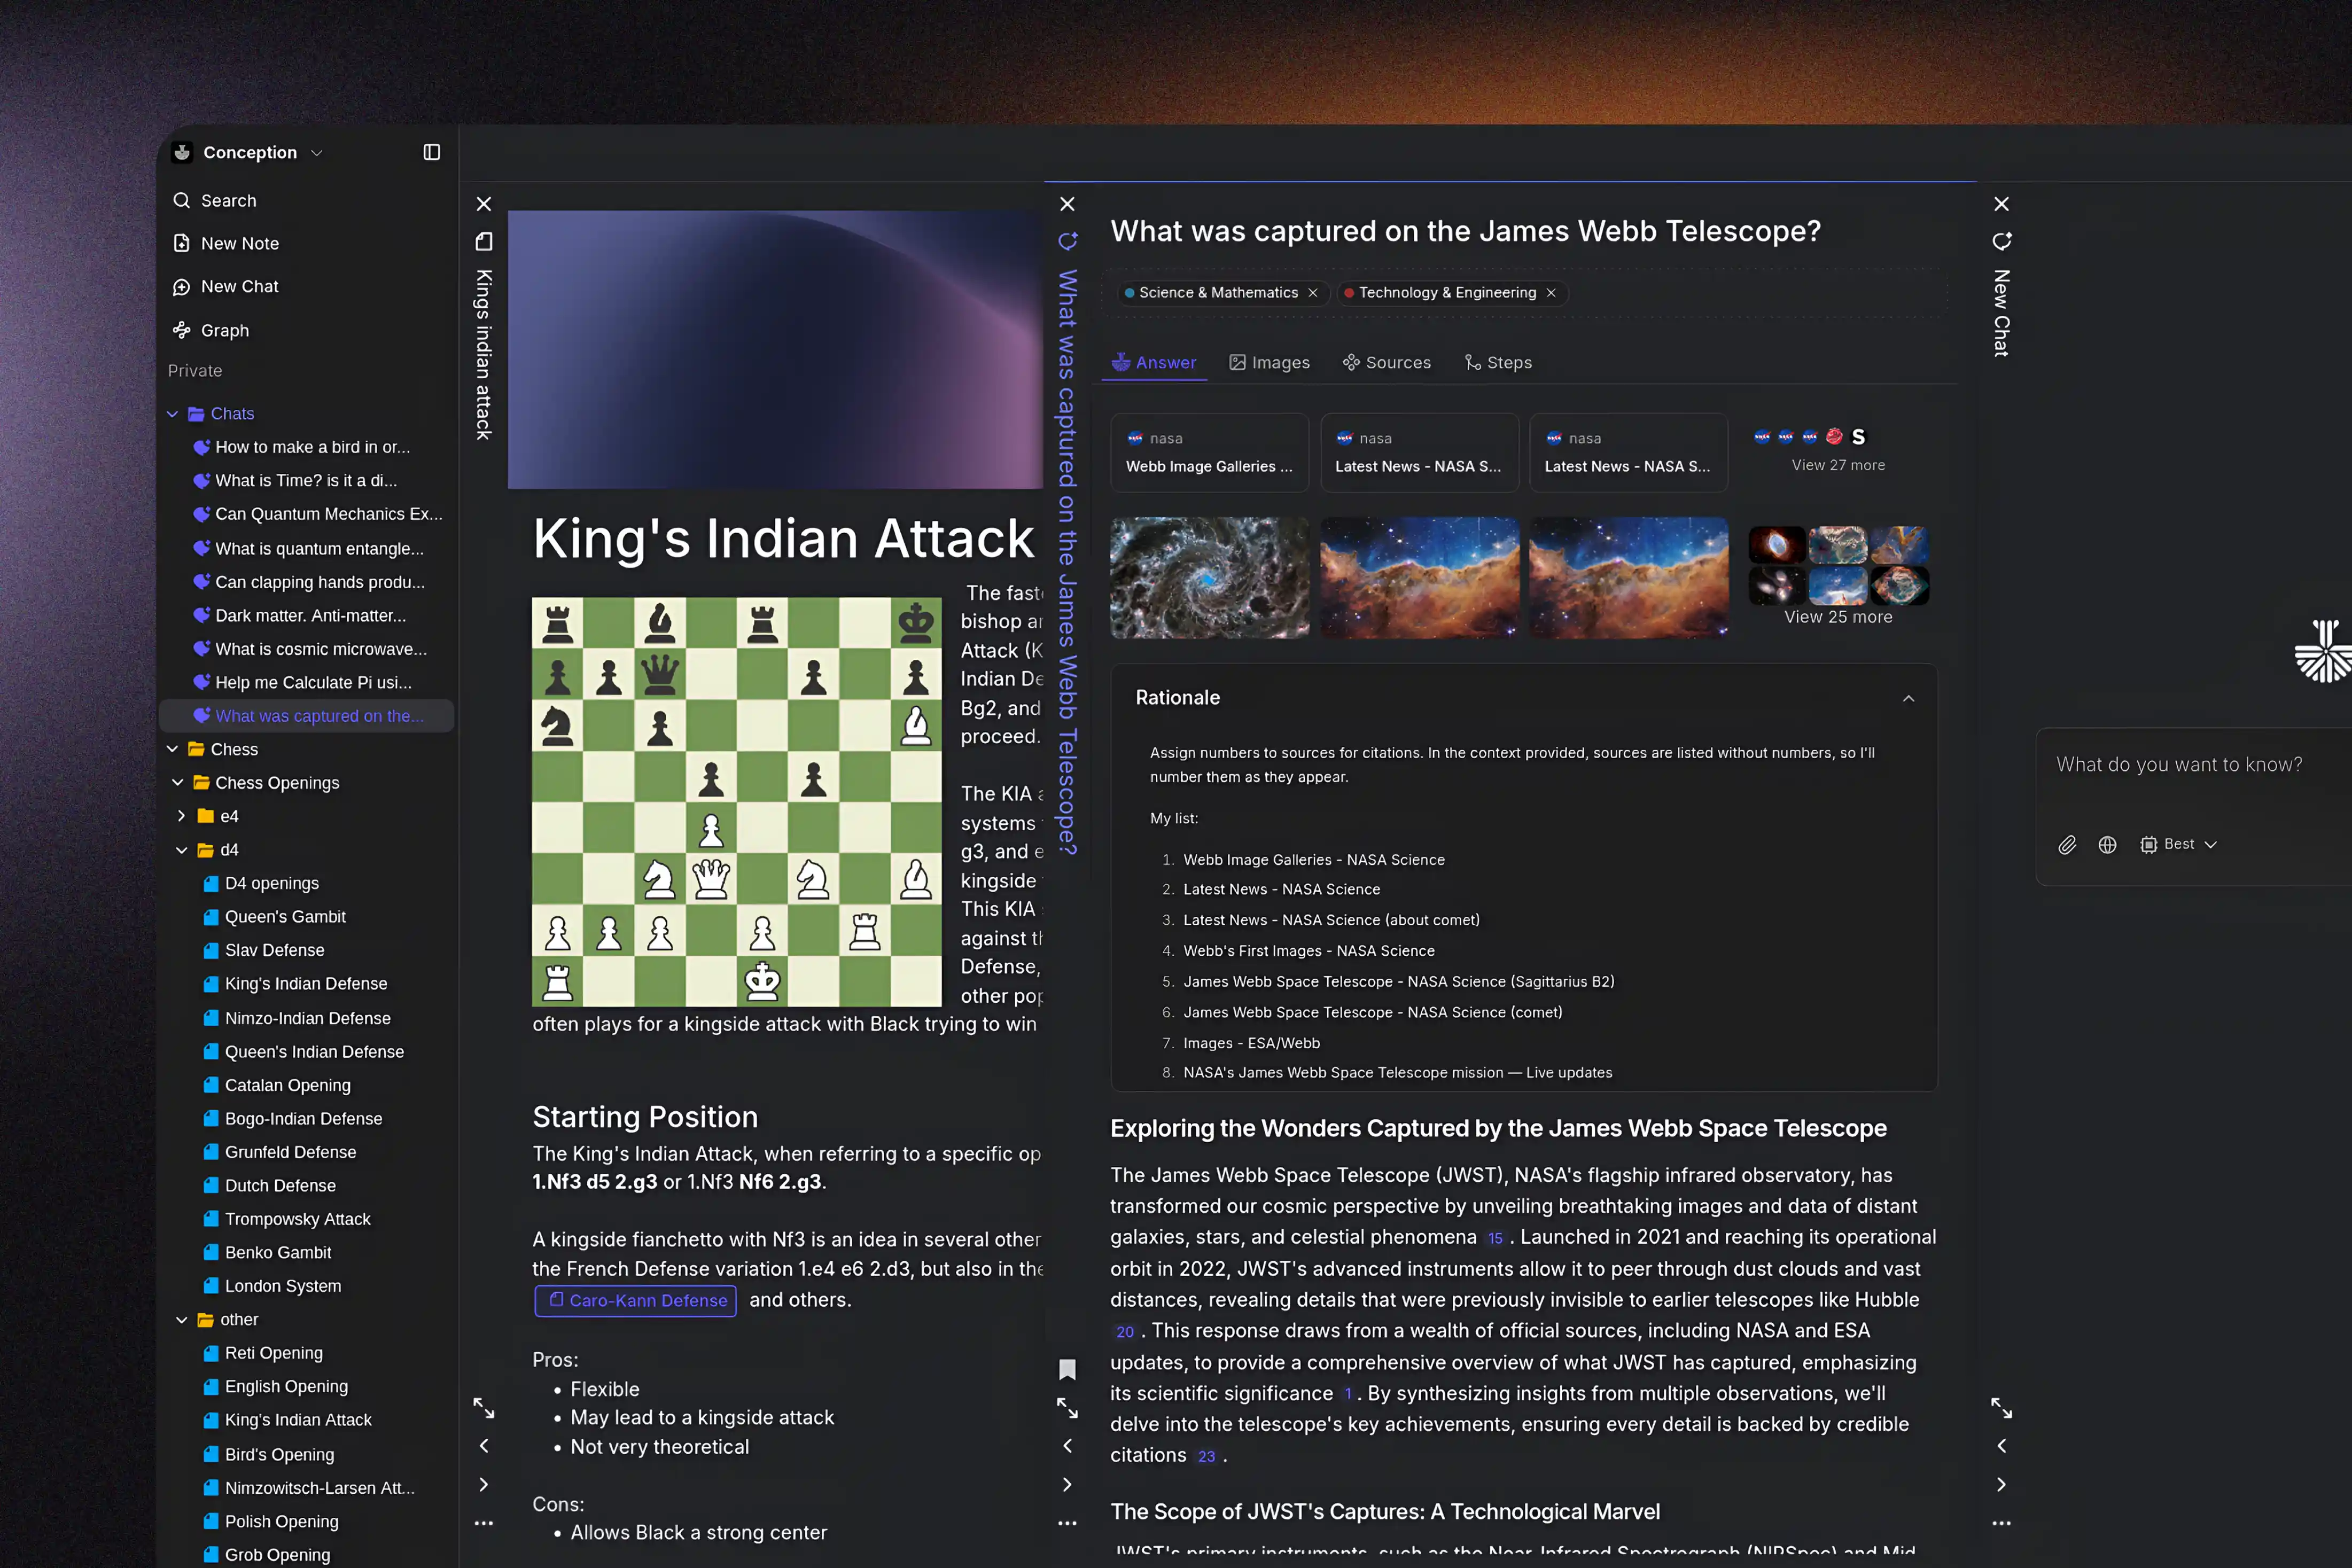Image resolution: width=2352 pixels, height=1568 pixels.
Task: Collapse the Rationale section
Action: pyautogui.click(x=1908, y=698)
